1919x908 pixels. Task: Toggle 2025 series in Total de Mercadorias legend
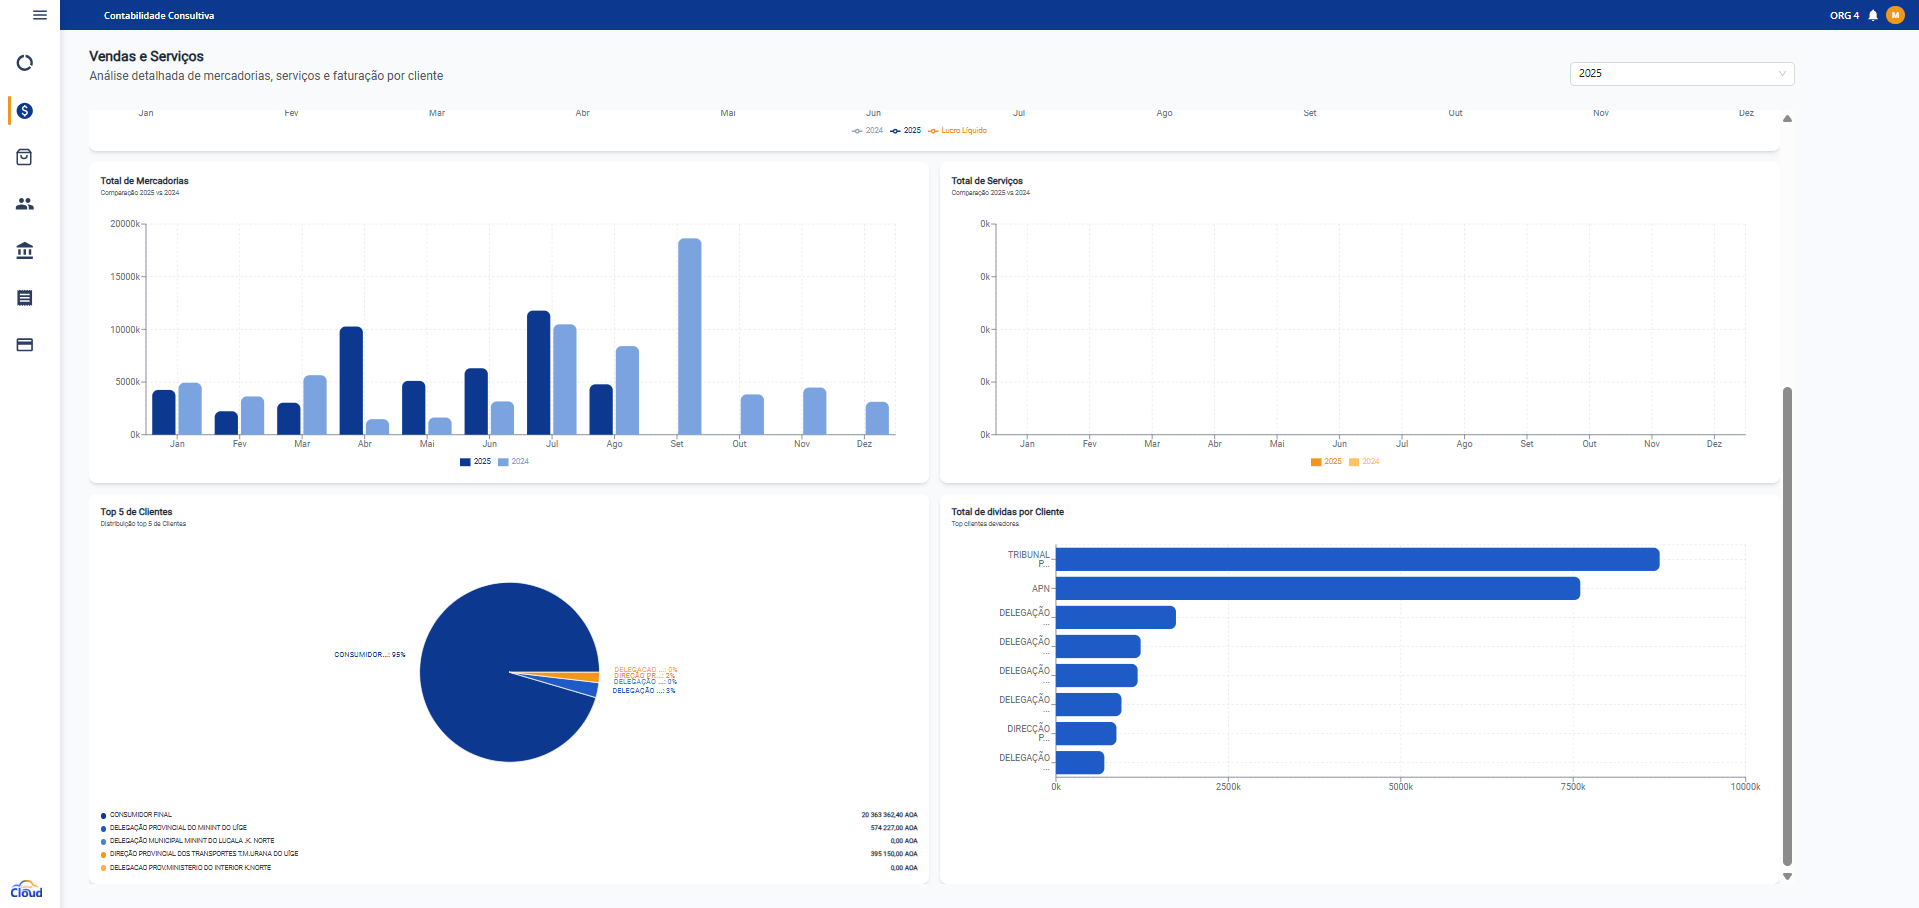pos(476,462)
